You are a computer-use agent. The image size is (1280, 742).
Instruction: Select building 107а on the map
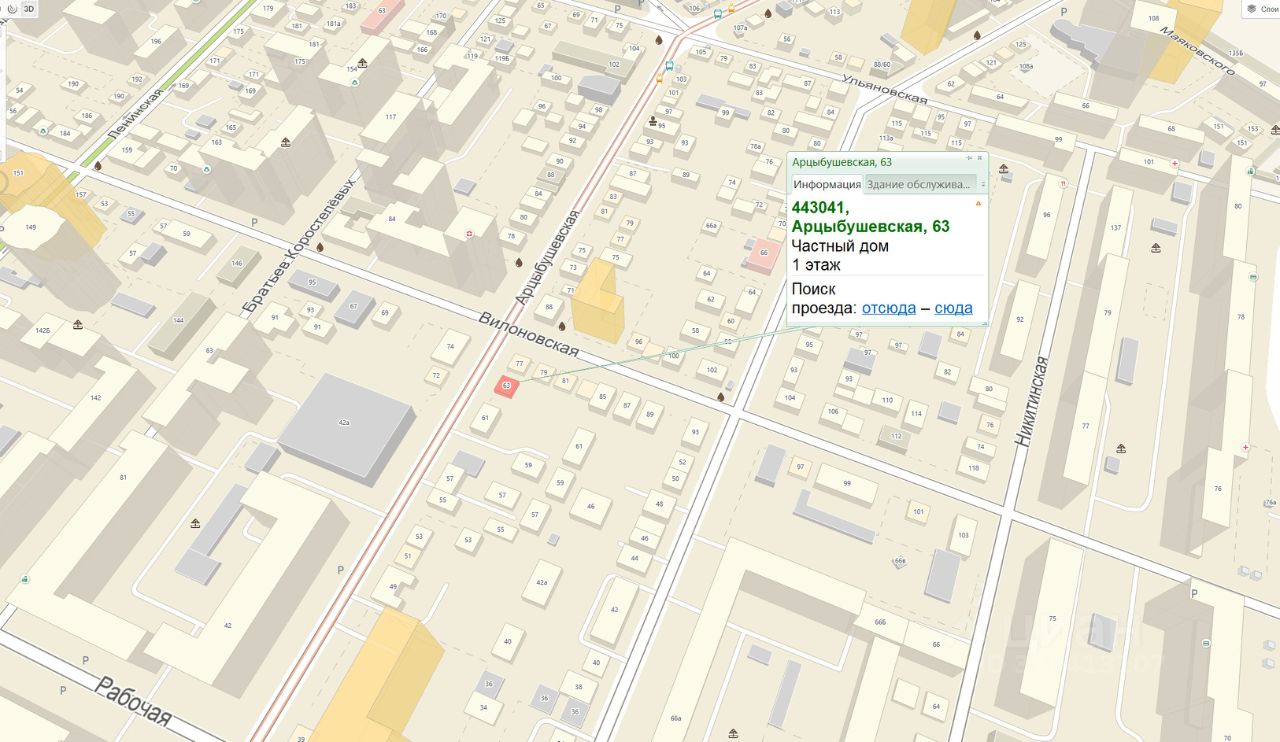click(x=741, y=29)
